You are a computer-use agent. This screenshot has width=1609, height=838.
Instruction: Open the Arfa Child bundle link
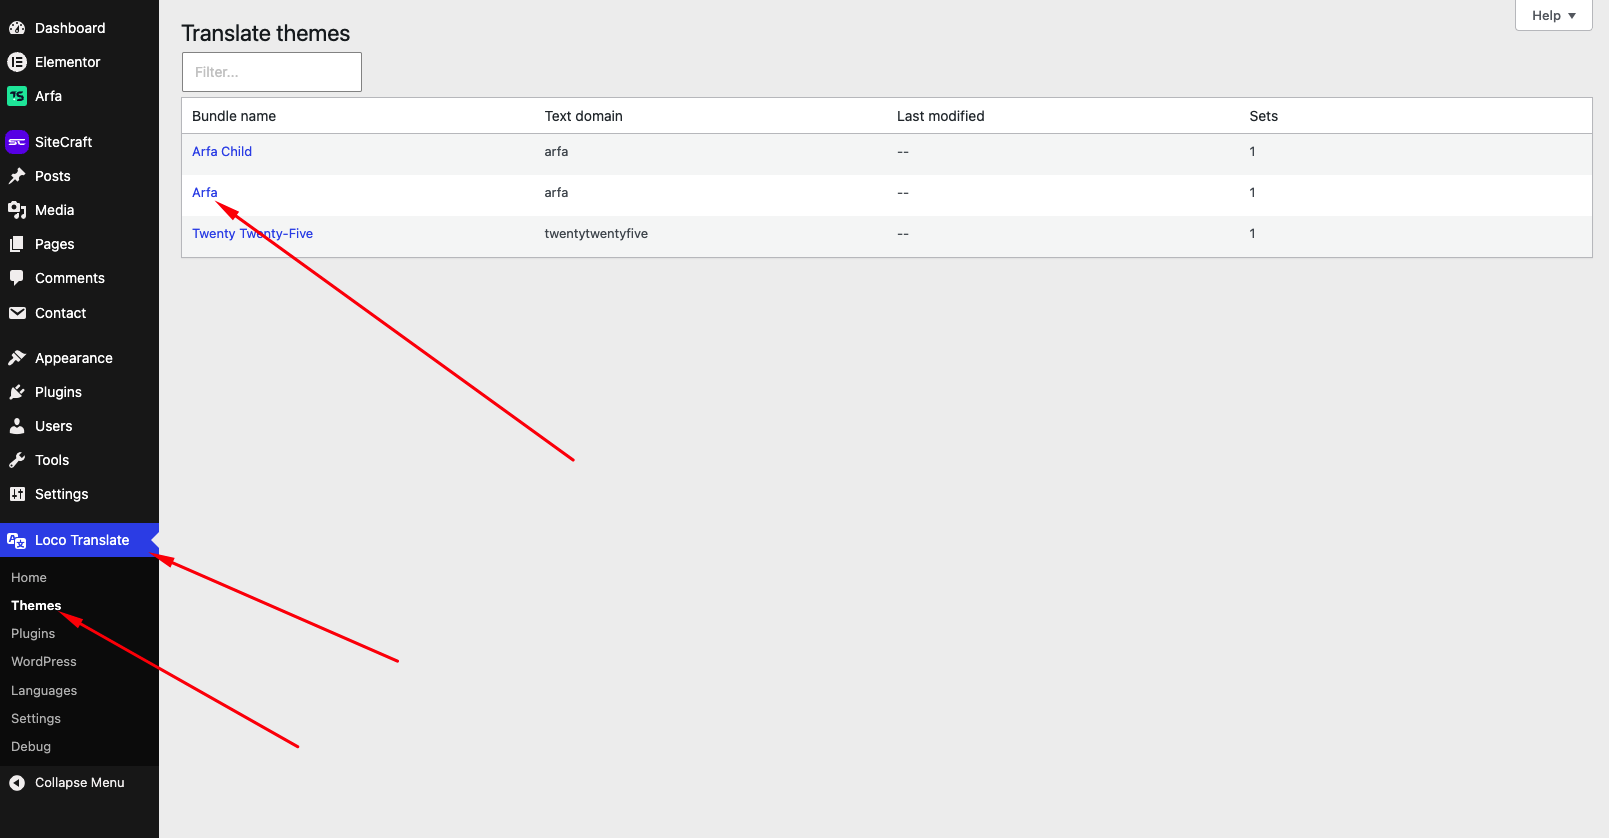point(222,152)
